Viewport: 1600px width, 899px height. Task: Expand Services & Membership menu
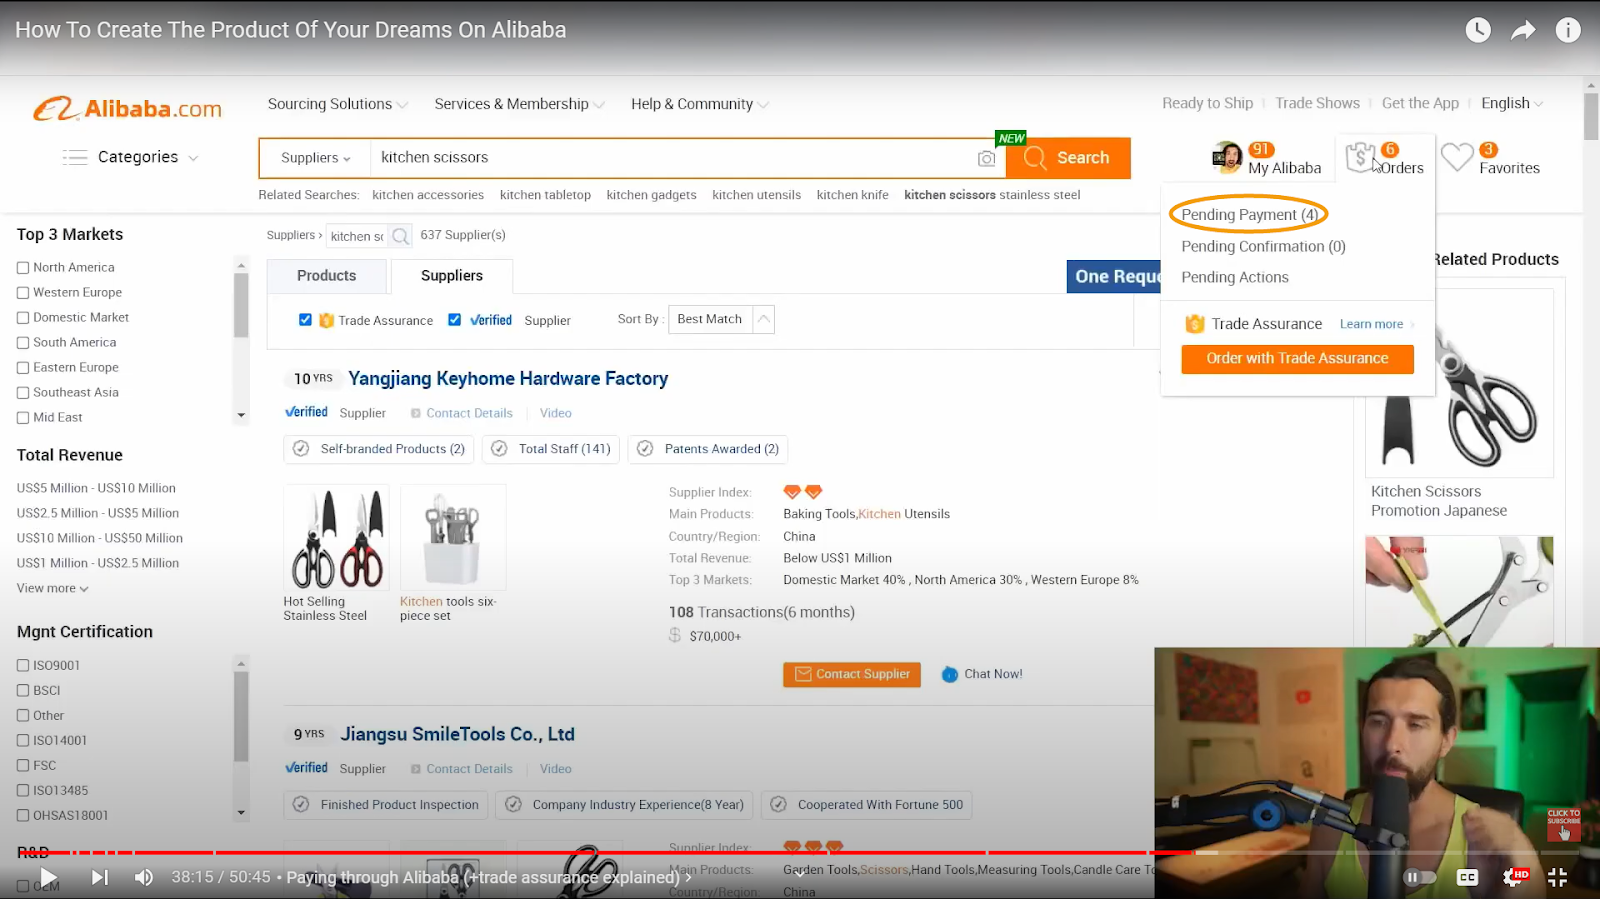519,104
